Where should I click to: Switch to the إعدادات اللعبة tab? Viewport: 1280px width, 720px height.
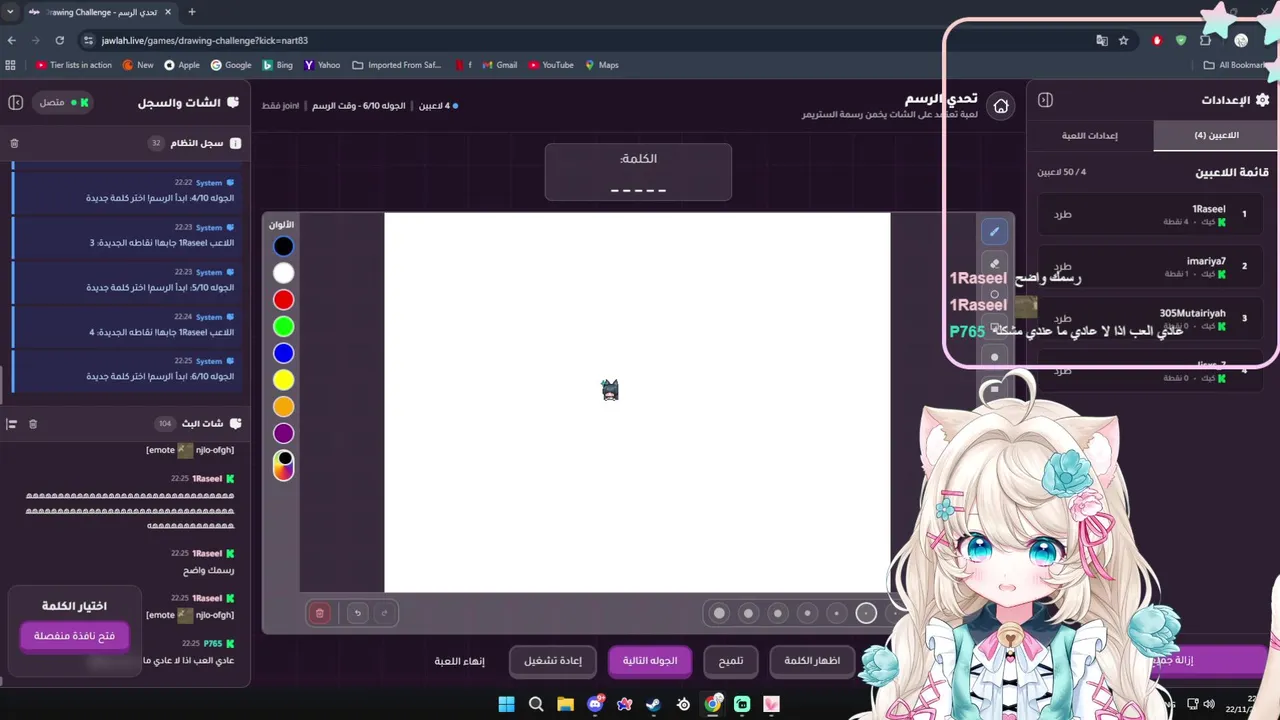coord(1090,135)
